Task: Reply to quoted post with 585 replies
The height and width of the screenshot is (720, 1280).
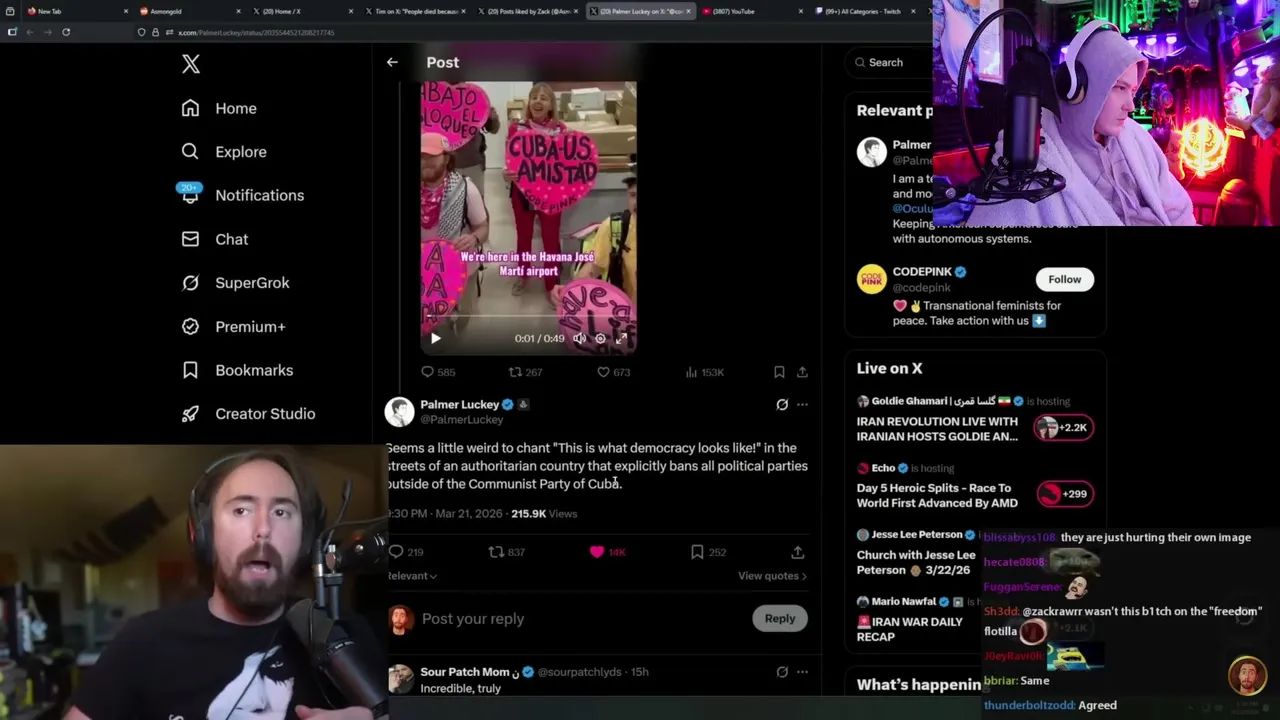Action: point(438,372)
